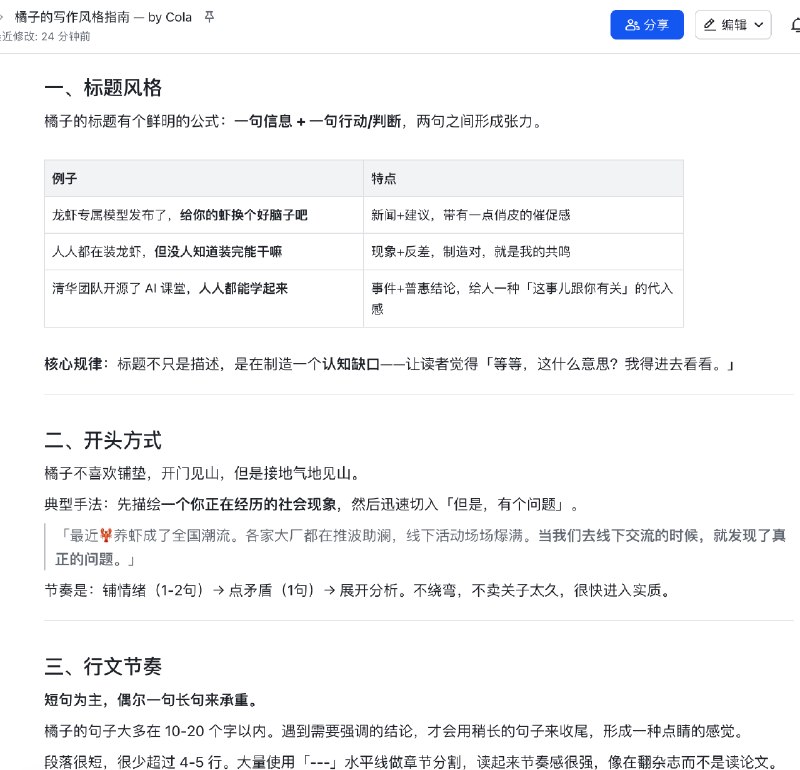Click the pencil icon inside 编辑 button
Screen dimensions: 800x770
tap(709, 25)
